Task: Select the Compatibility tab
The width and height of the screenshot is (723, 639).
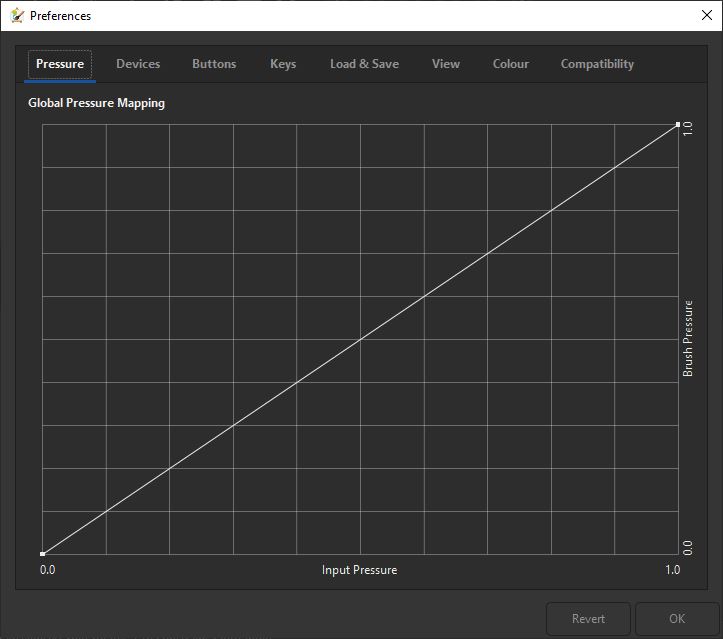Action: point(597,64)
